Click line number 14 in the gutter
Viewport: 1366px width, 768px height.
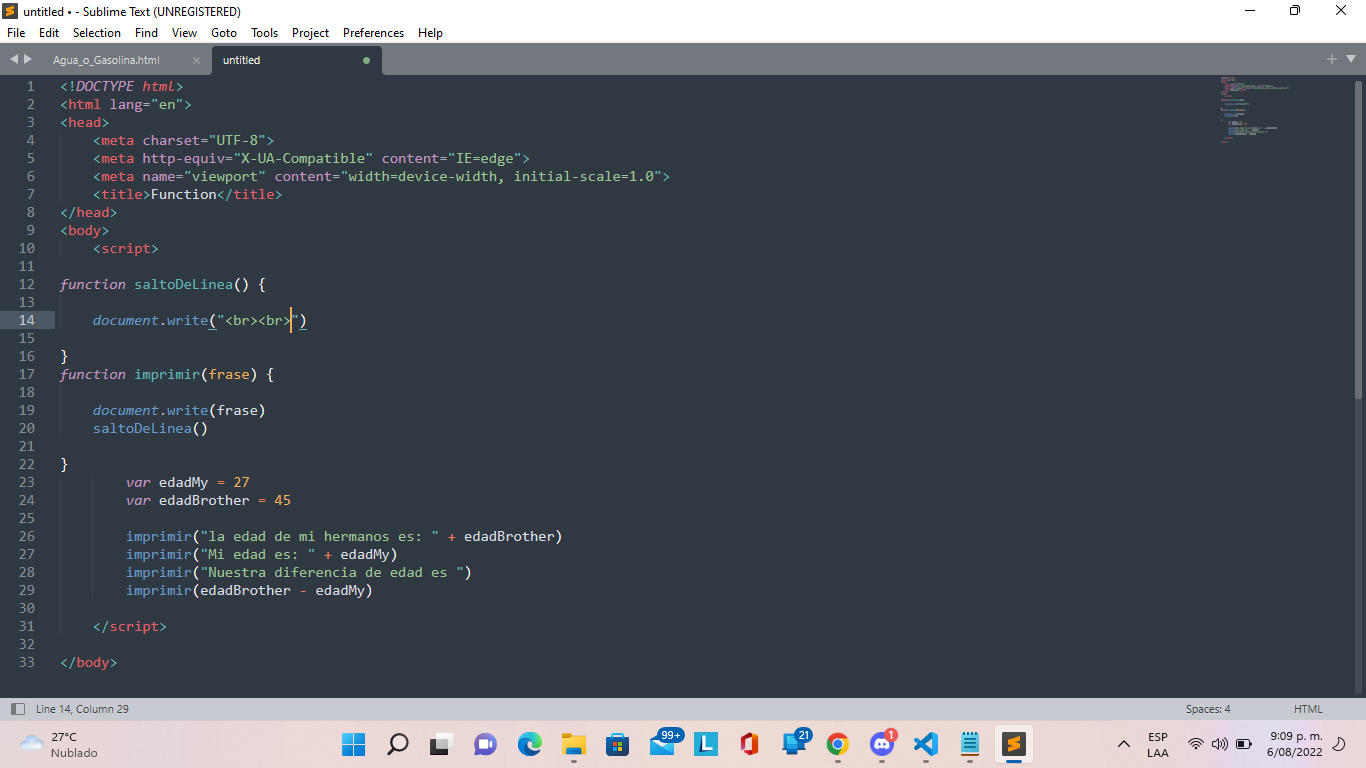[x=26, y=320]
